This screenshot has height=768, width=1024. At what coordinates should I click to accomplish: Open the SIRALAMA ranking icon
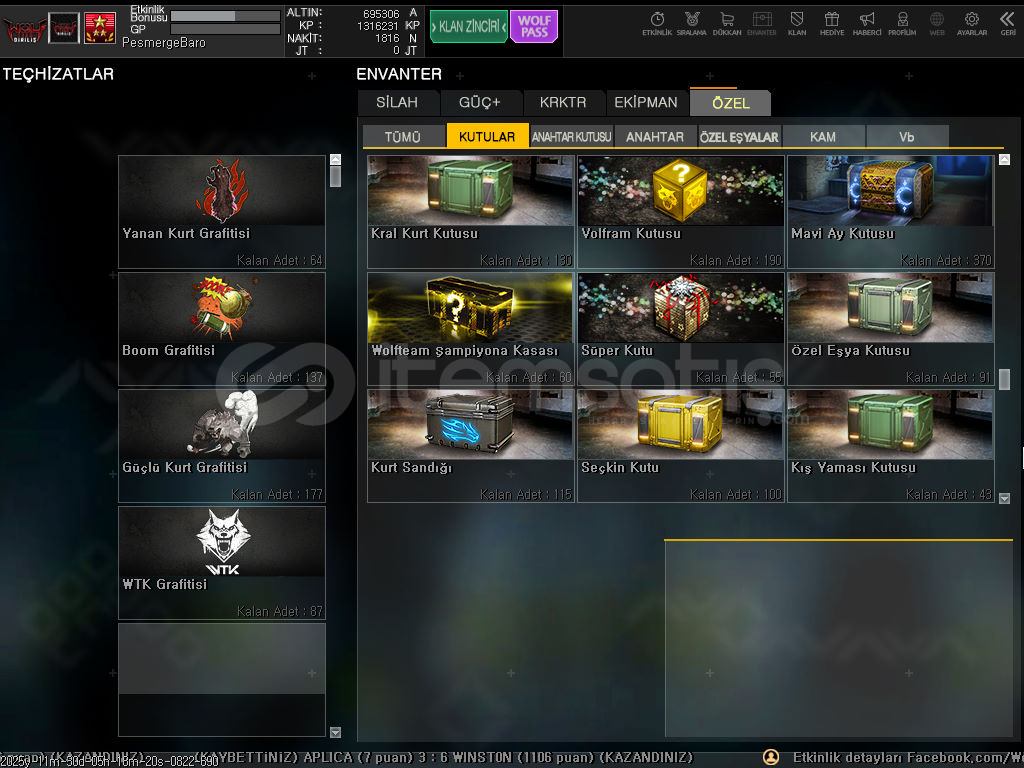click(x=692, y=24)
